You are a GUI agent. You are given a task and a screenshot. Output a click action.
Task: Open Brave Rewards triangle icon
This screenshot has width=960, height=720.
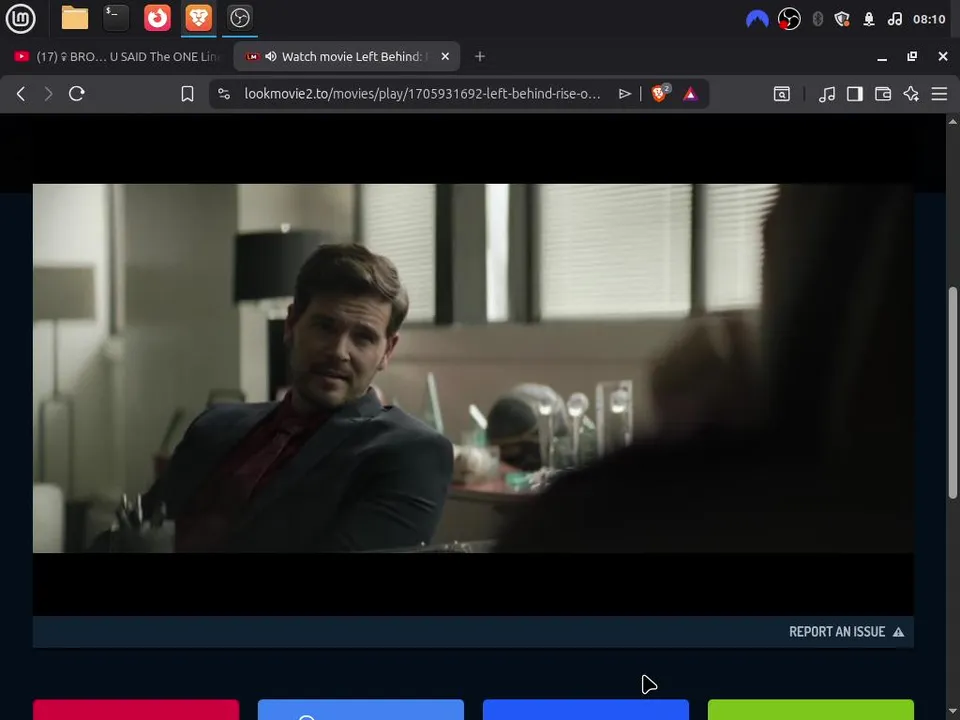coord(690,94)
